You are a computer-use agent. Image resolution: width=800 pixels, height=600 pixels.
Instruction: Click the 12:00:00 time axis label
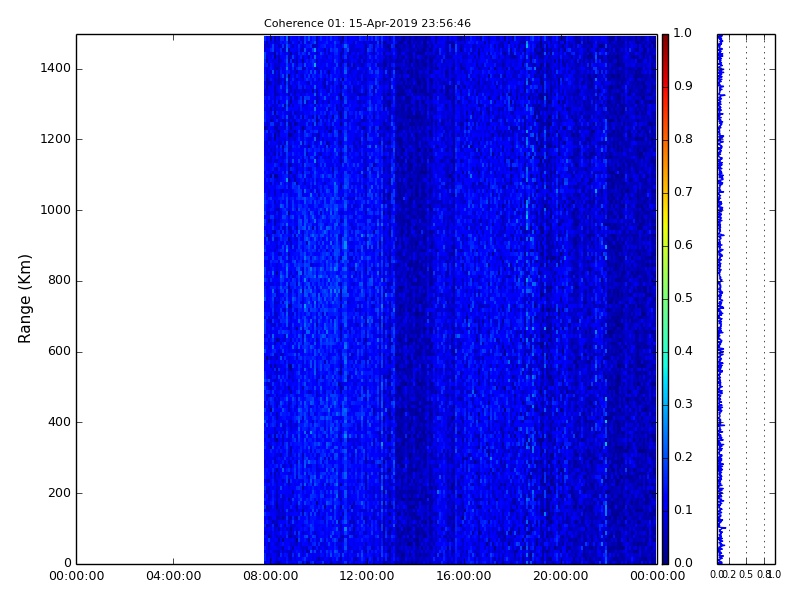pyautogui.click(x=367, y=577)
